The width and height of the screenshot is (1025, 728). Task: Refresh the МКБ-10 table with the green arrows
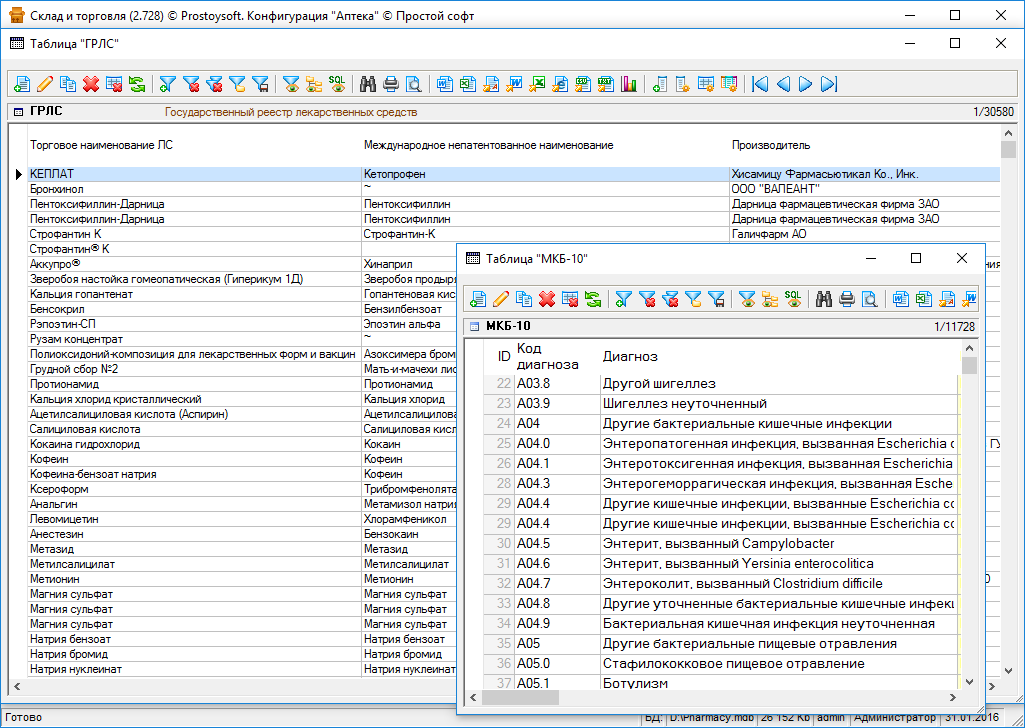(593, 299)
